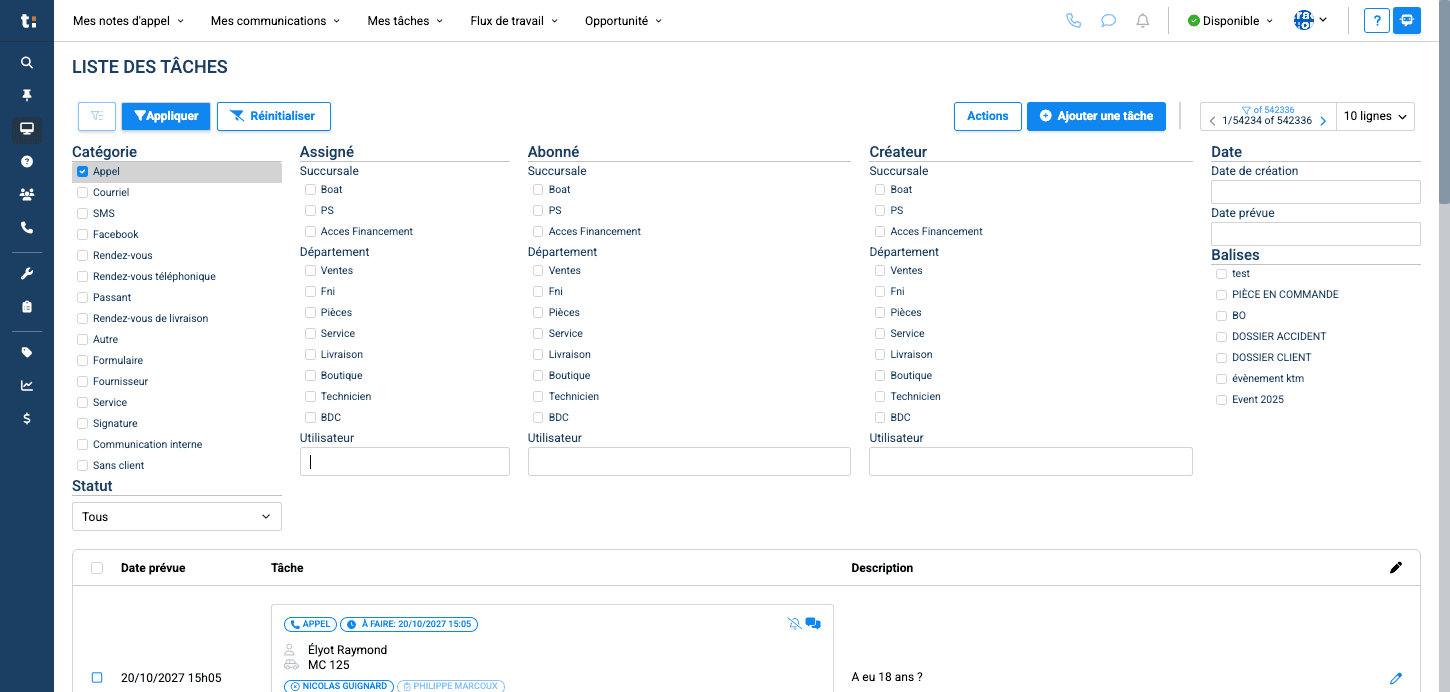Click the pin icon in the sidebar
Screen dimensions: 1450x692
click(27, 95)
